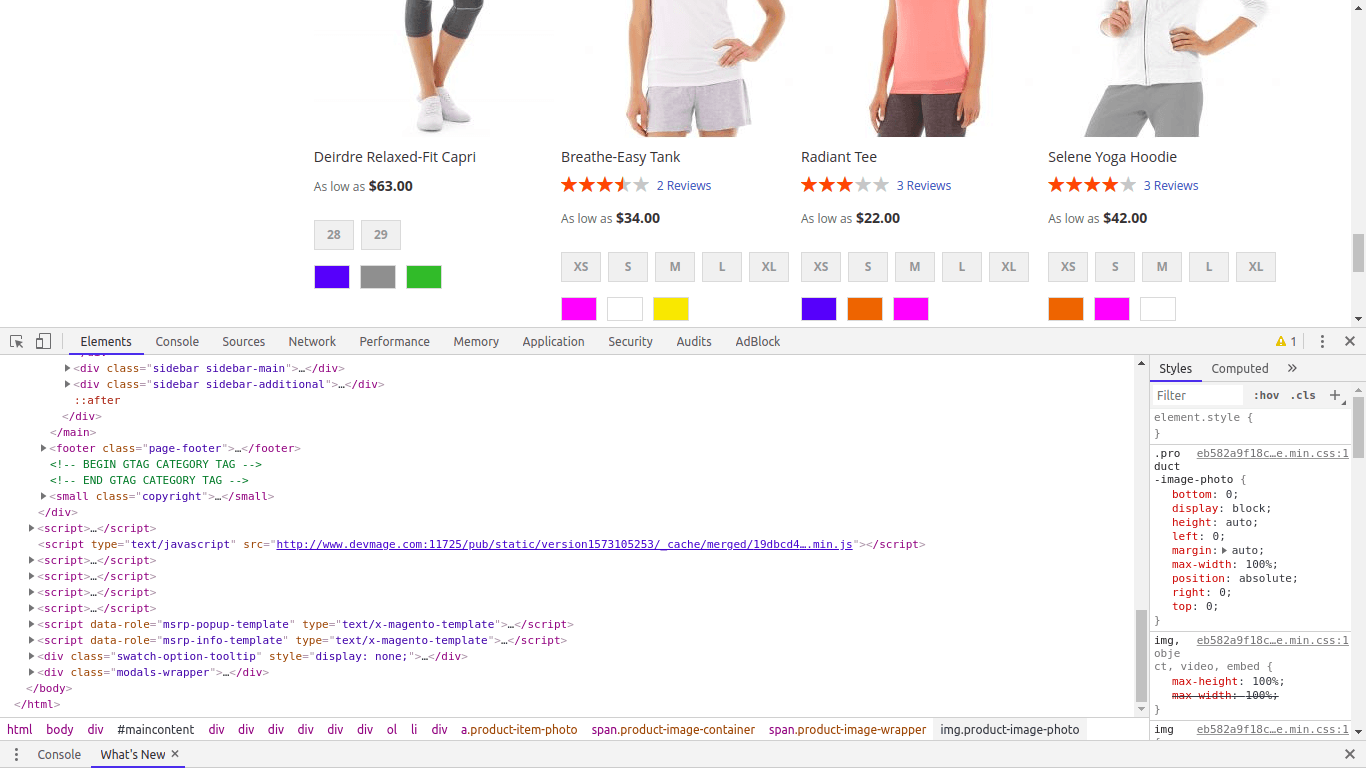Pick the orange swatch for Radiant Tee

click(865, 309)
